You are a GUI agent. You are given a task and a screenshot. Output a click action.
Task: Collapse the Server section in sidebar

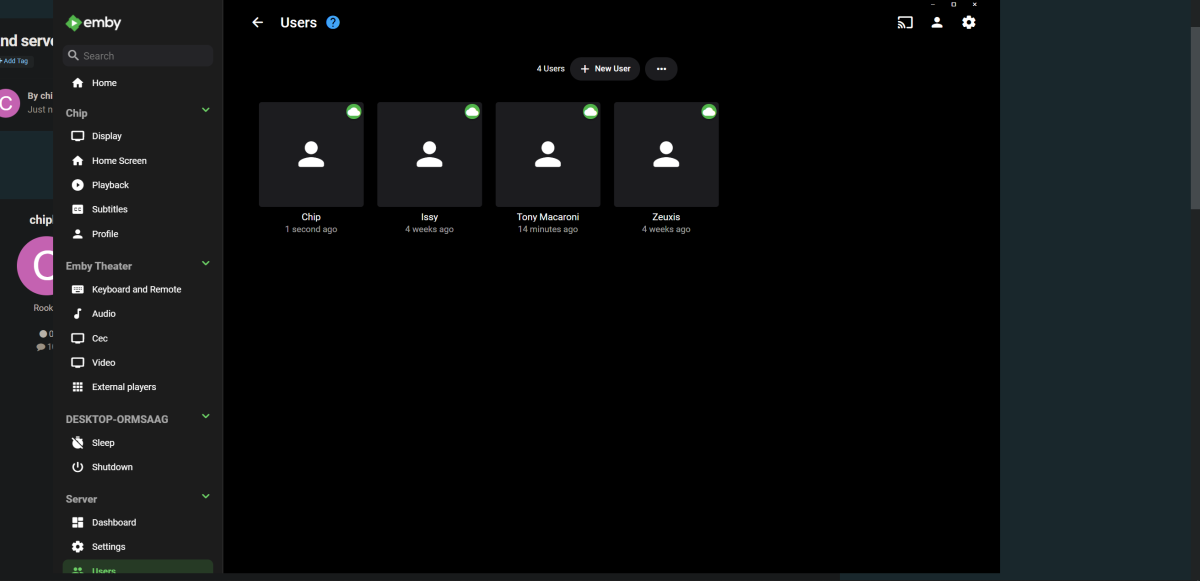click(x=206, y=496)
